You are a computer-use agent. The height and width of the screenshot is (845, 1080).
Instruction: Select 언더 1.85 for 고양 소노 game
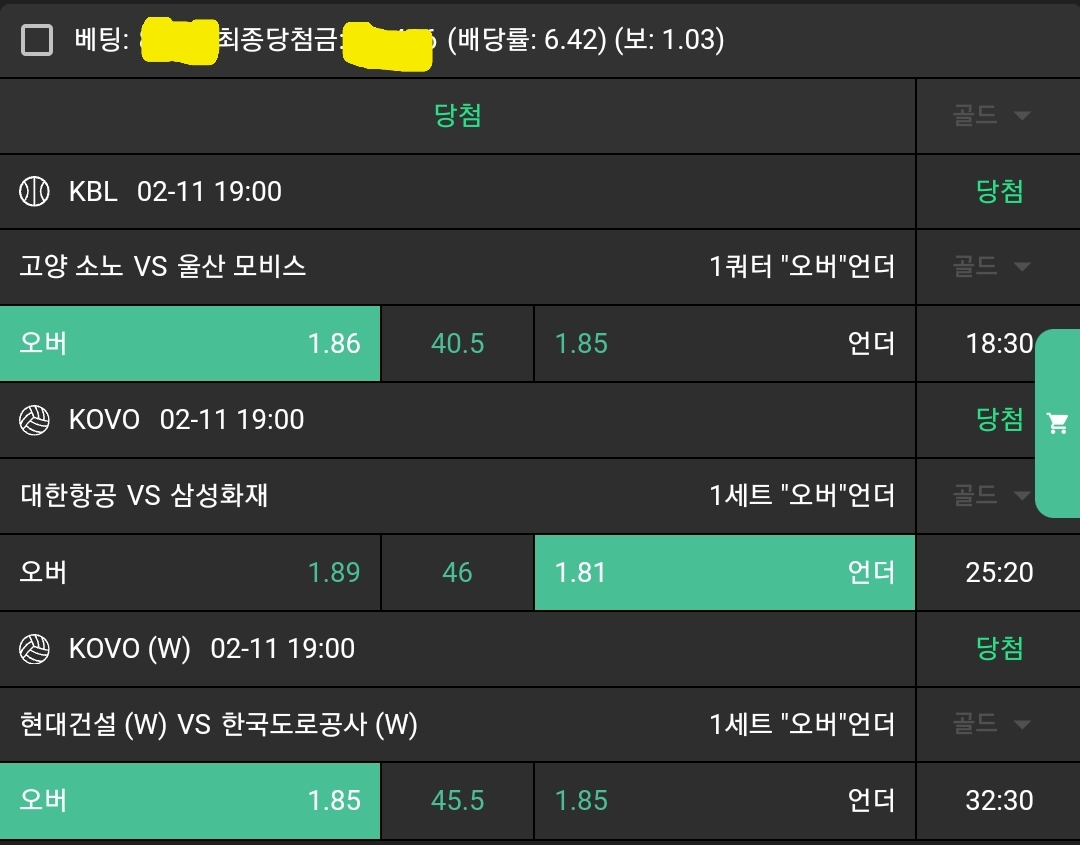pos(724,344)
